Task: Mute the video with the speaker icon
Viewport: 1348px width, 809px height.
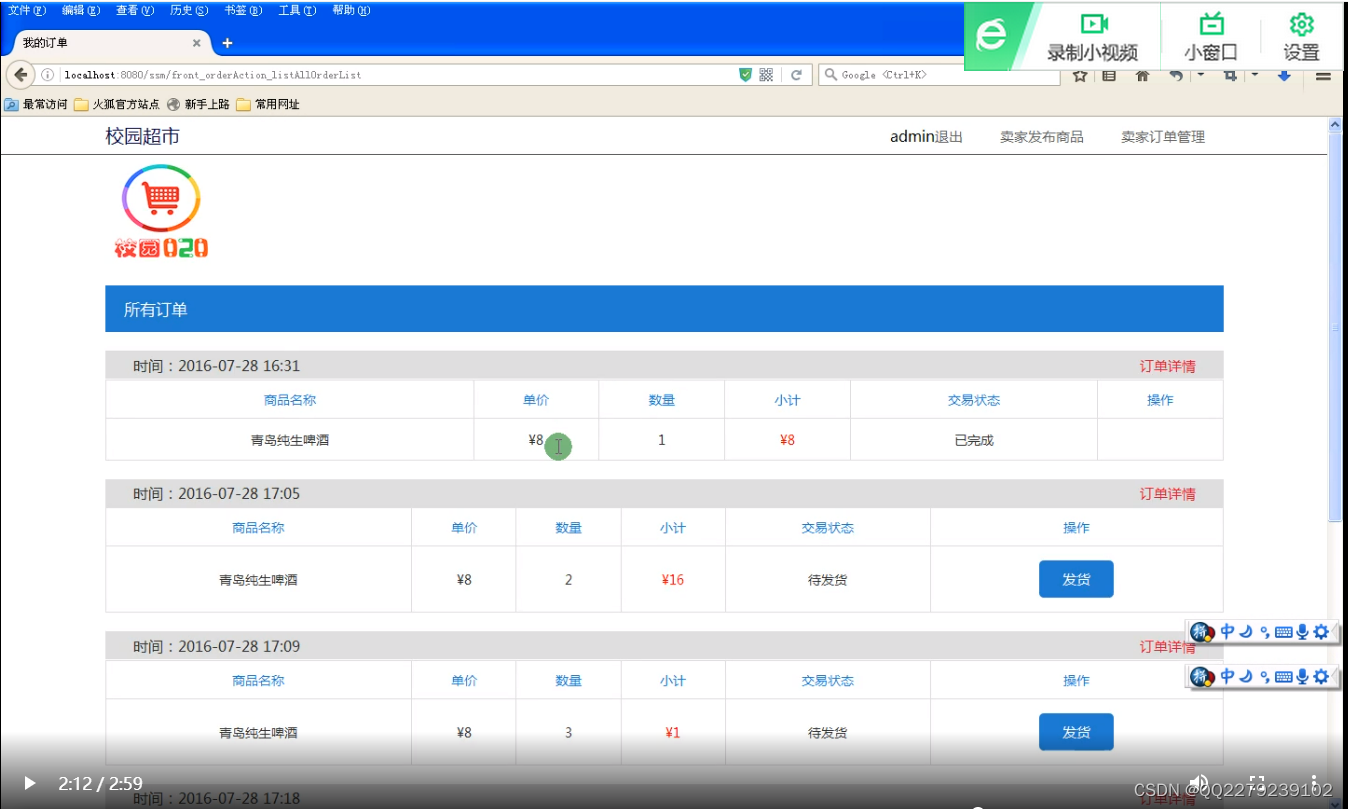Action: 1201,783
